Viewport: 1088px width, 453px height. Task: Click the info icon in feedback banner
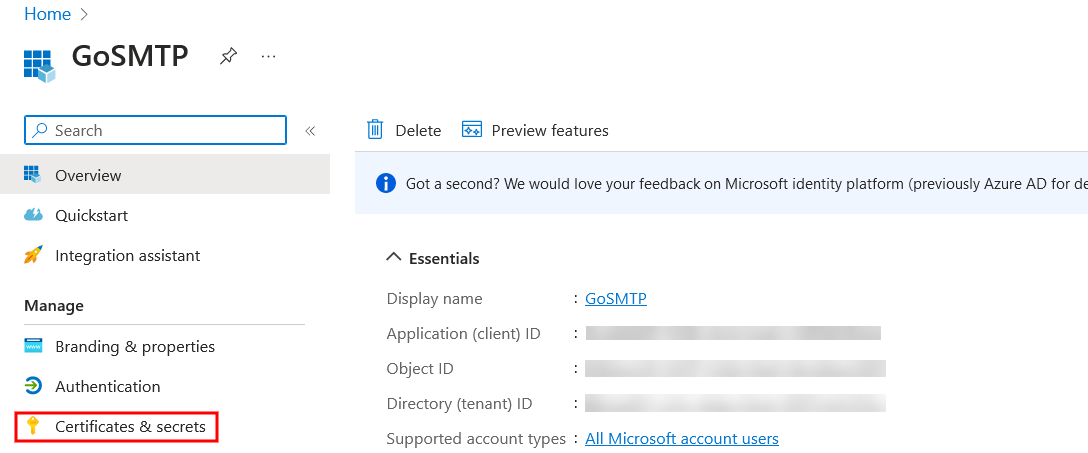click(386, 184)
